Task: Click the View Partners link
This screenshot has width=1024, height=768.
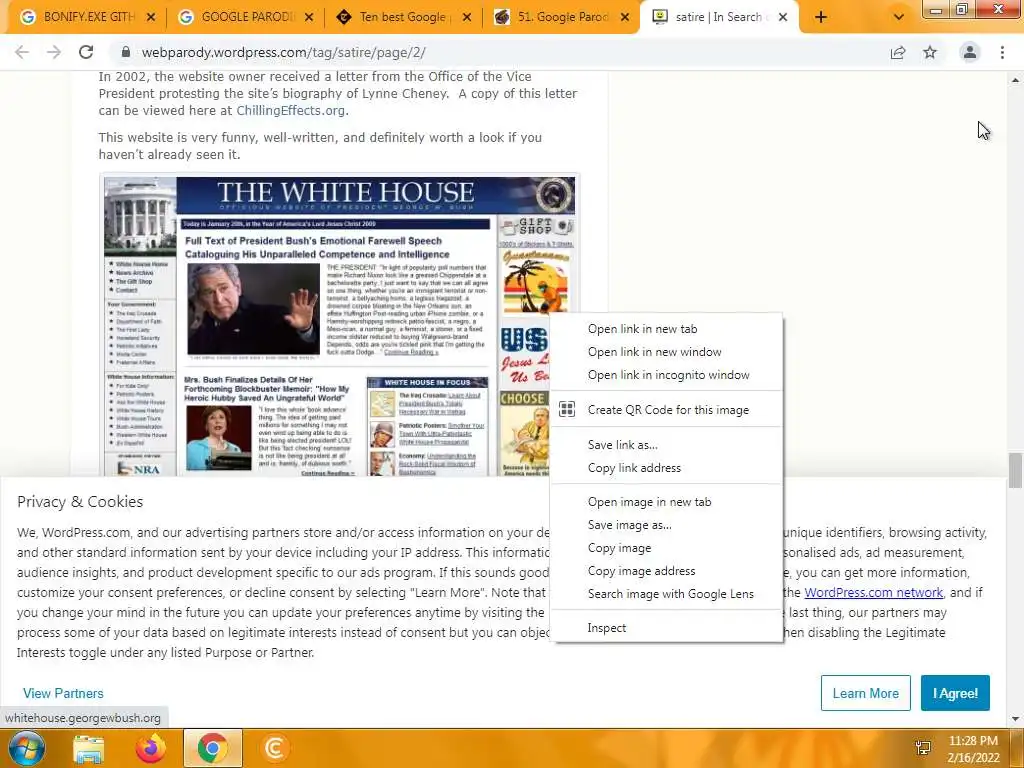Action: pyautogui.click(x=63, y=693)
